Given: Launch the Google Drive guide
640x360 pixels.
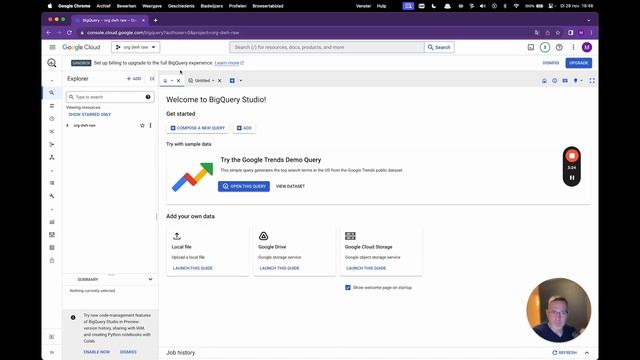Looking at the screenshot, I should tap(279, 268).
